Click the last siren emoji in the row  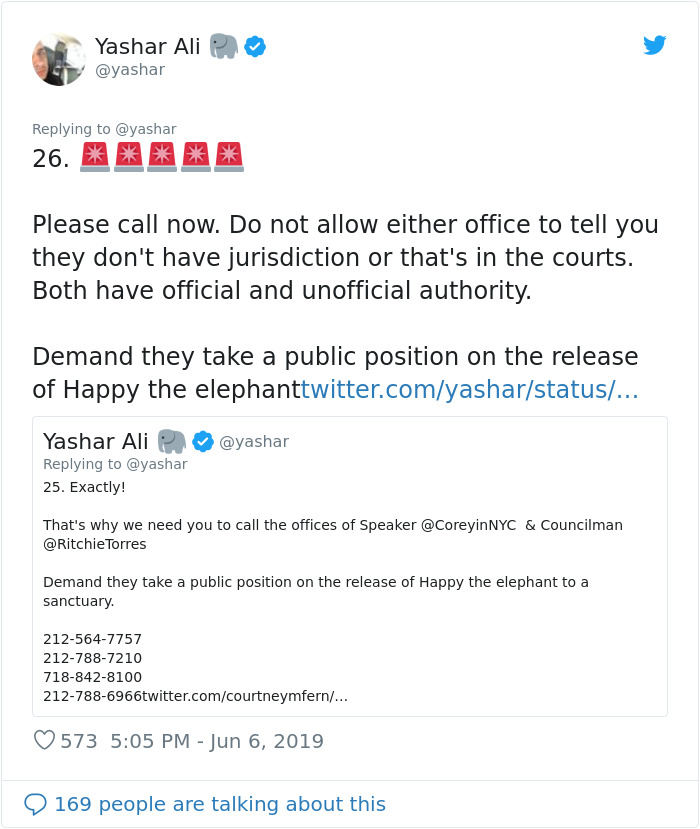230,155
